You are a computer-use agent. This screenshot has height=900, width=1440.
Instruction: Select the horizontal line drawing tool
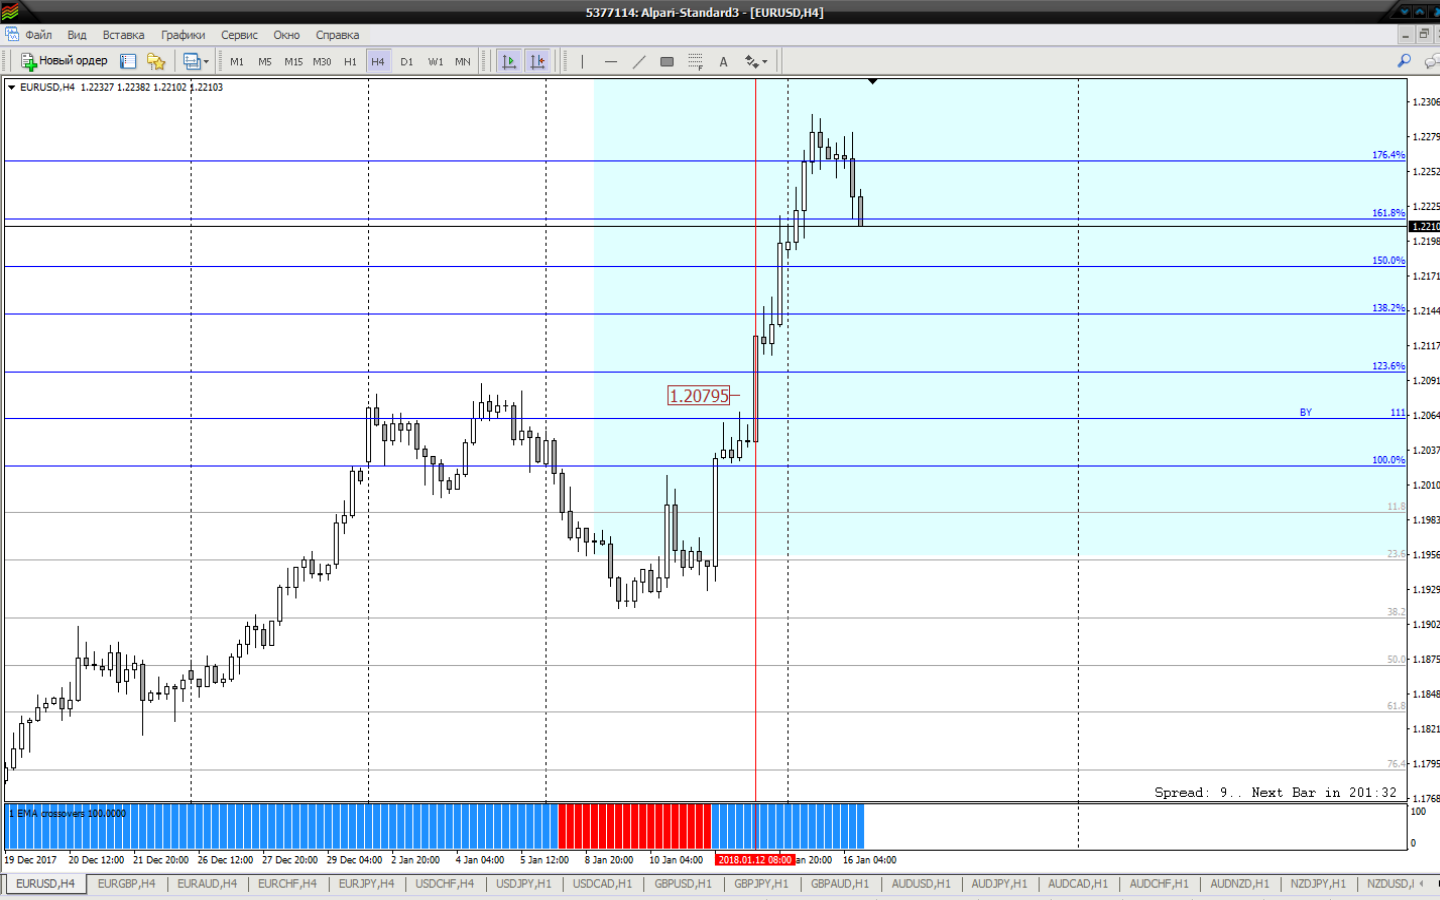(x=611, y=62)
